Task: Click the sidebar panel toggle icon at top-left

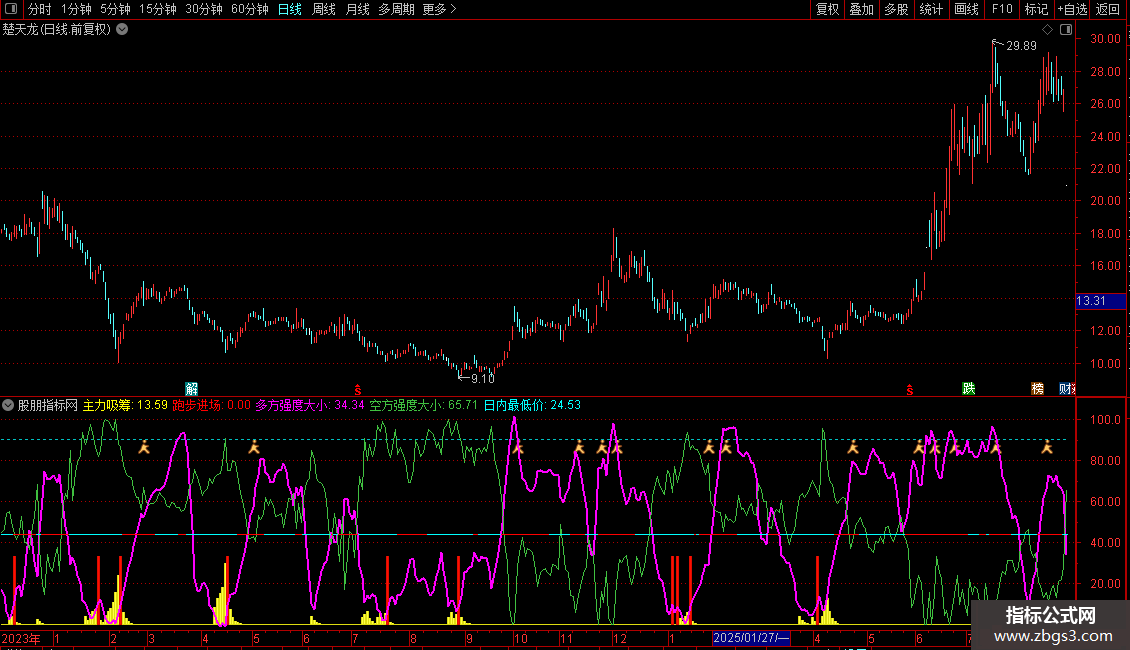Action: [x=11, y=9]
